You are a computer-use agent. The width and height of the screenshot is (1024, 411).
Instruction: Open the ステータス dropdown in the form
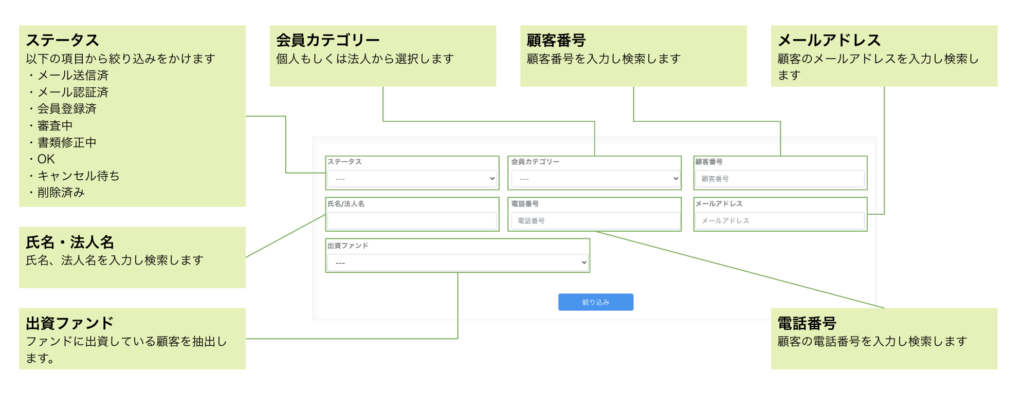pyautogui.click(x=411, y=179)
